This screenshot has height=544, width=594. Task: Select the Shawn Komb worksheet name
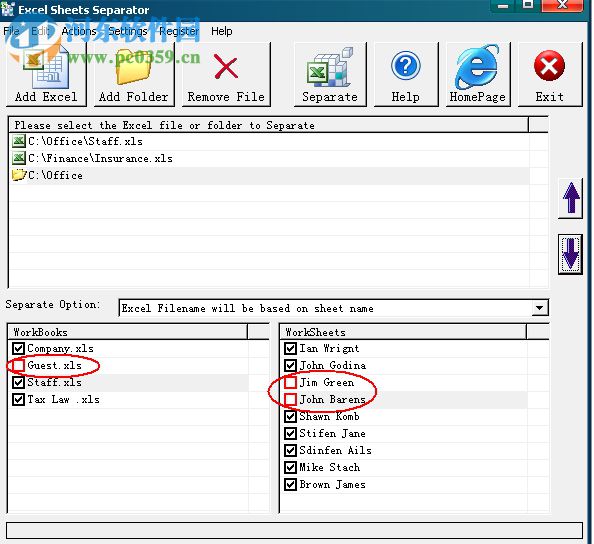click(329, 417)
